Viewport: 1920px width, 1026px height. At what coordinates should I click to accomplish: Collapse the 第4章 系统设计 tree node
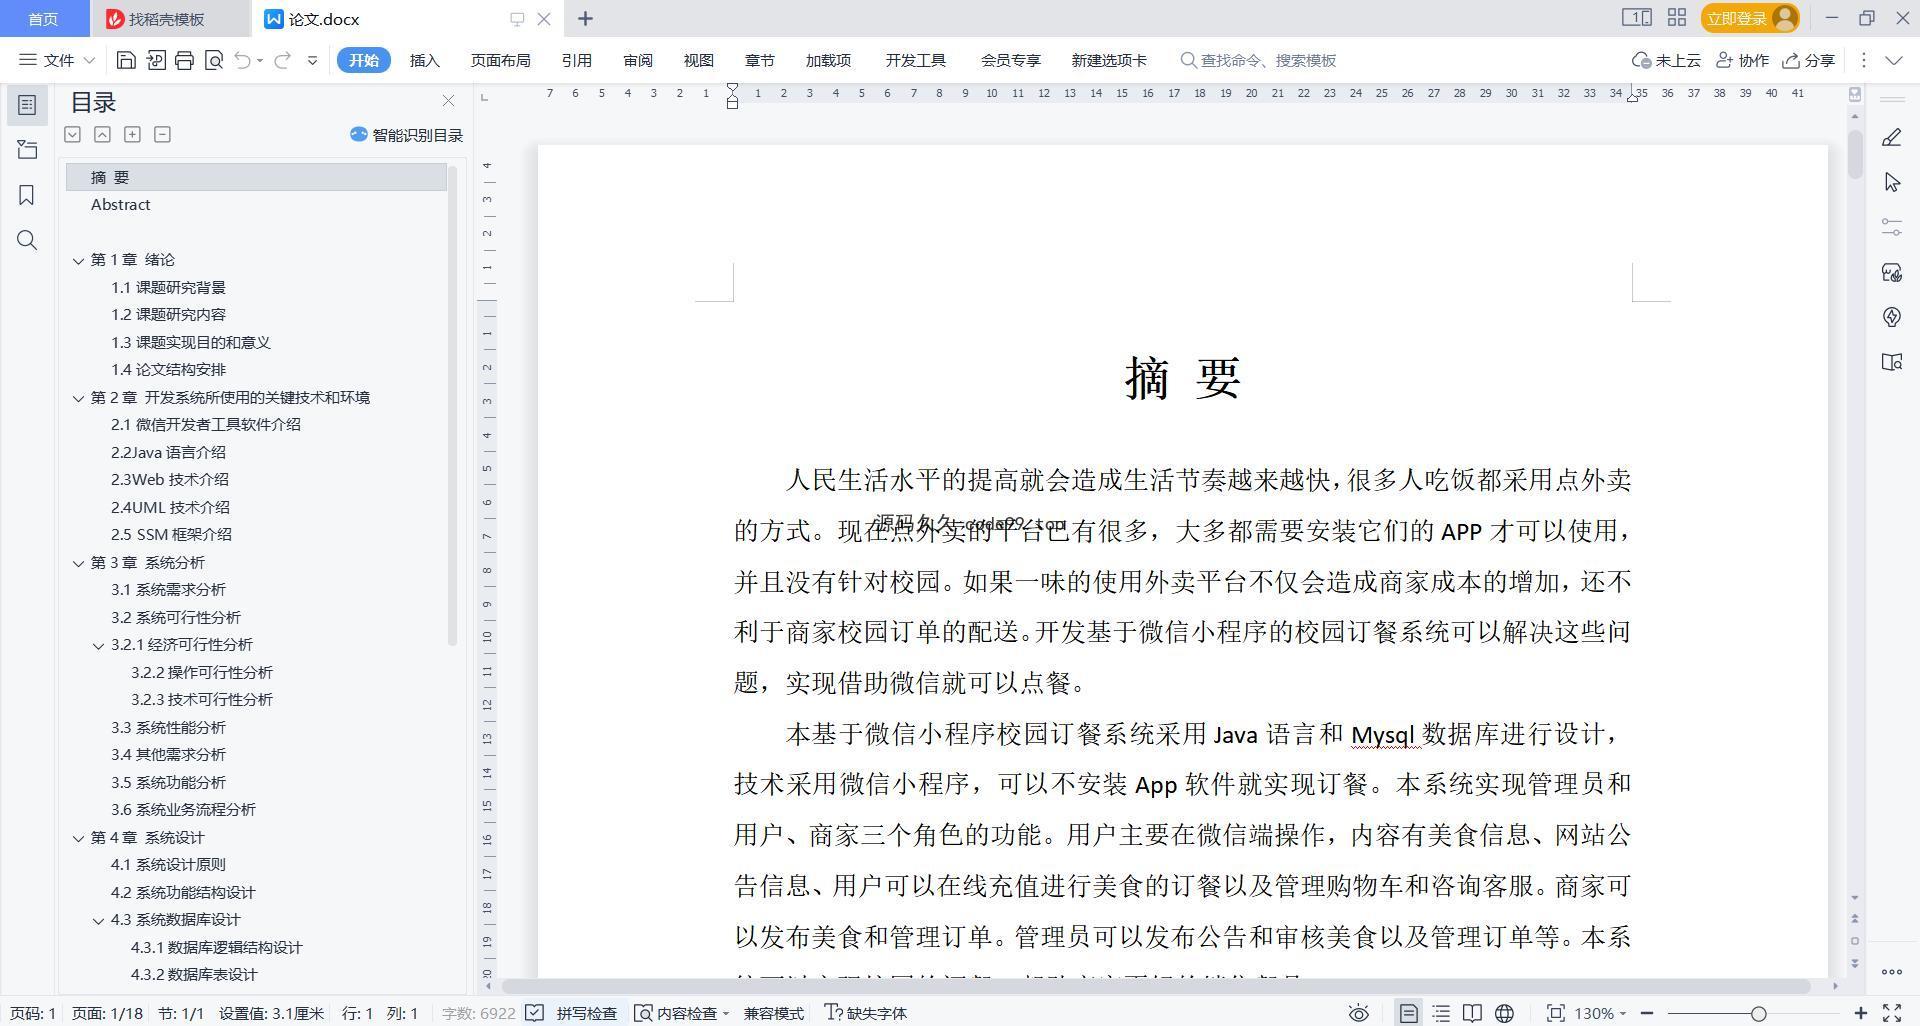tap(78, 838)
